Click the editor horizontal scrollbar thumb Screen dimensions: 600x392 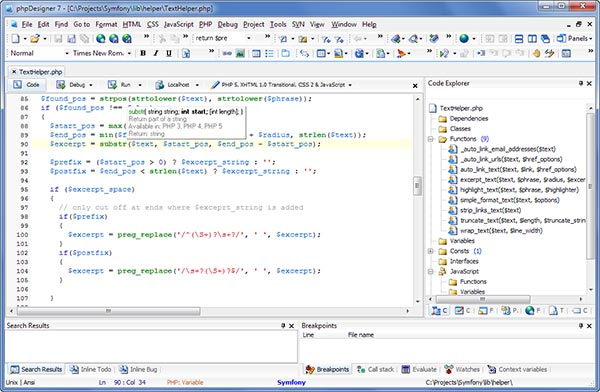(x=108, y=311)
